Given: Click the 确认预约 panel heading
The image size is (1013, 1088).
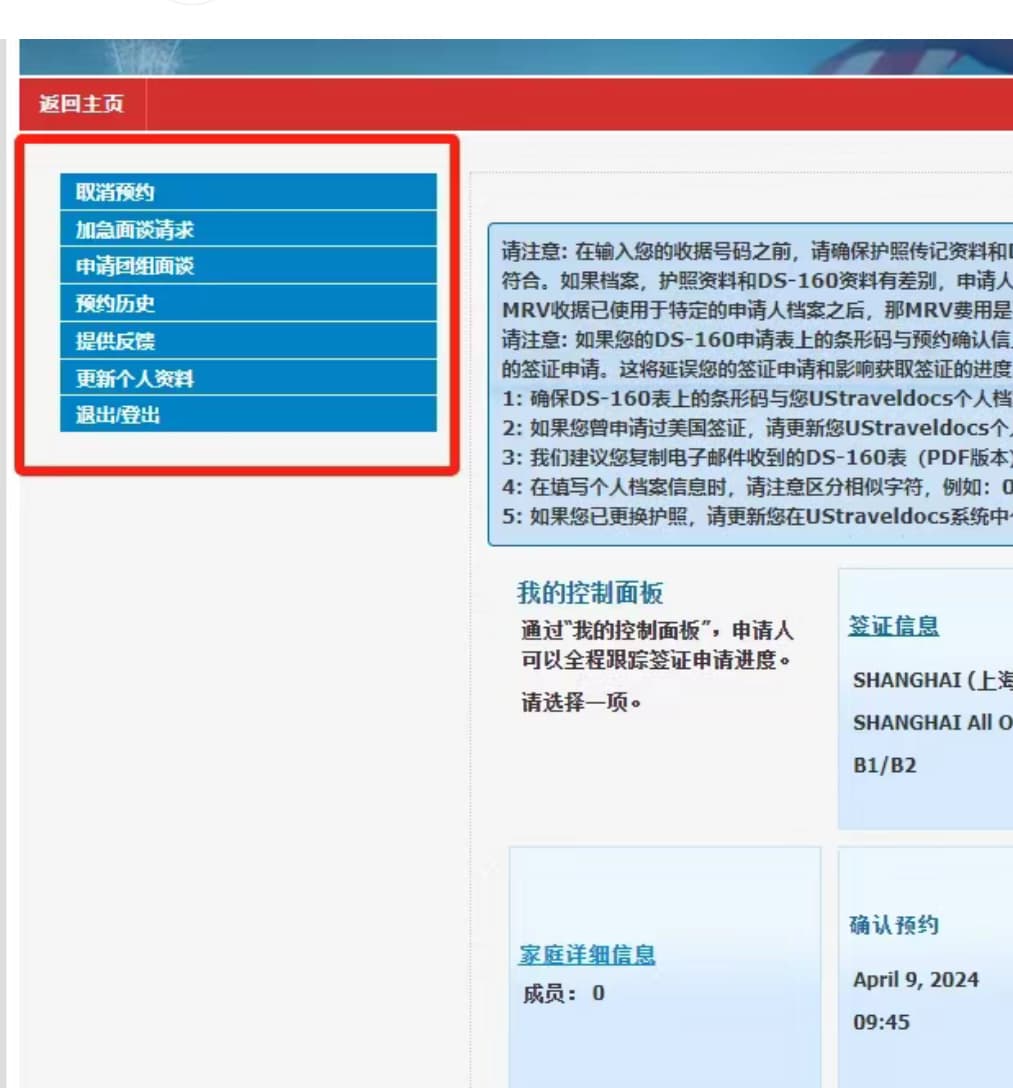Looking at the screenshot, I should pyautogui.click(x=893, y=925).
